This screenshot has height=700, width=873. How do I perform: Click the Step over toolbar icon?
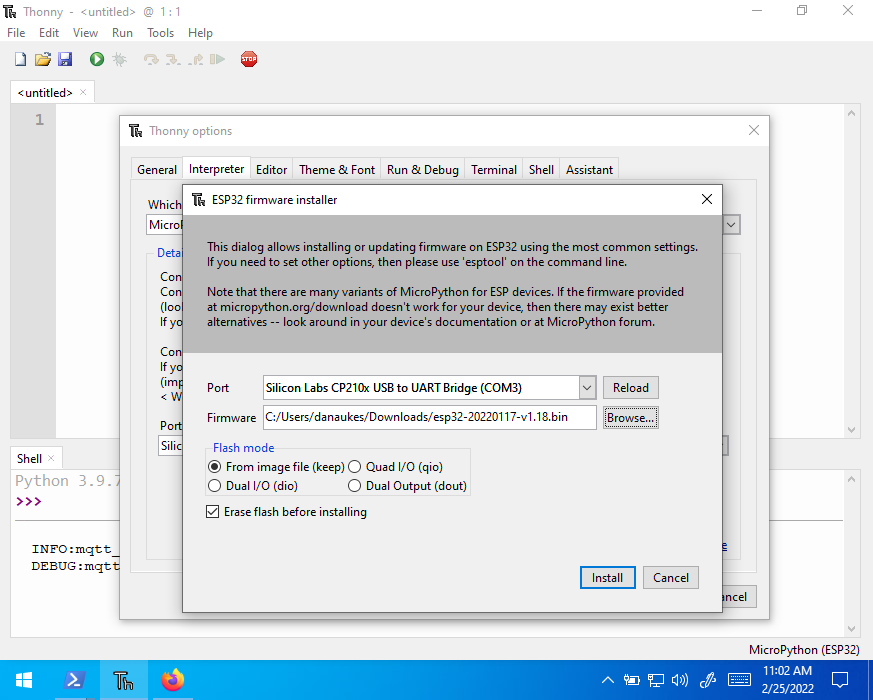(x=151, y=59)
